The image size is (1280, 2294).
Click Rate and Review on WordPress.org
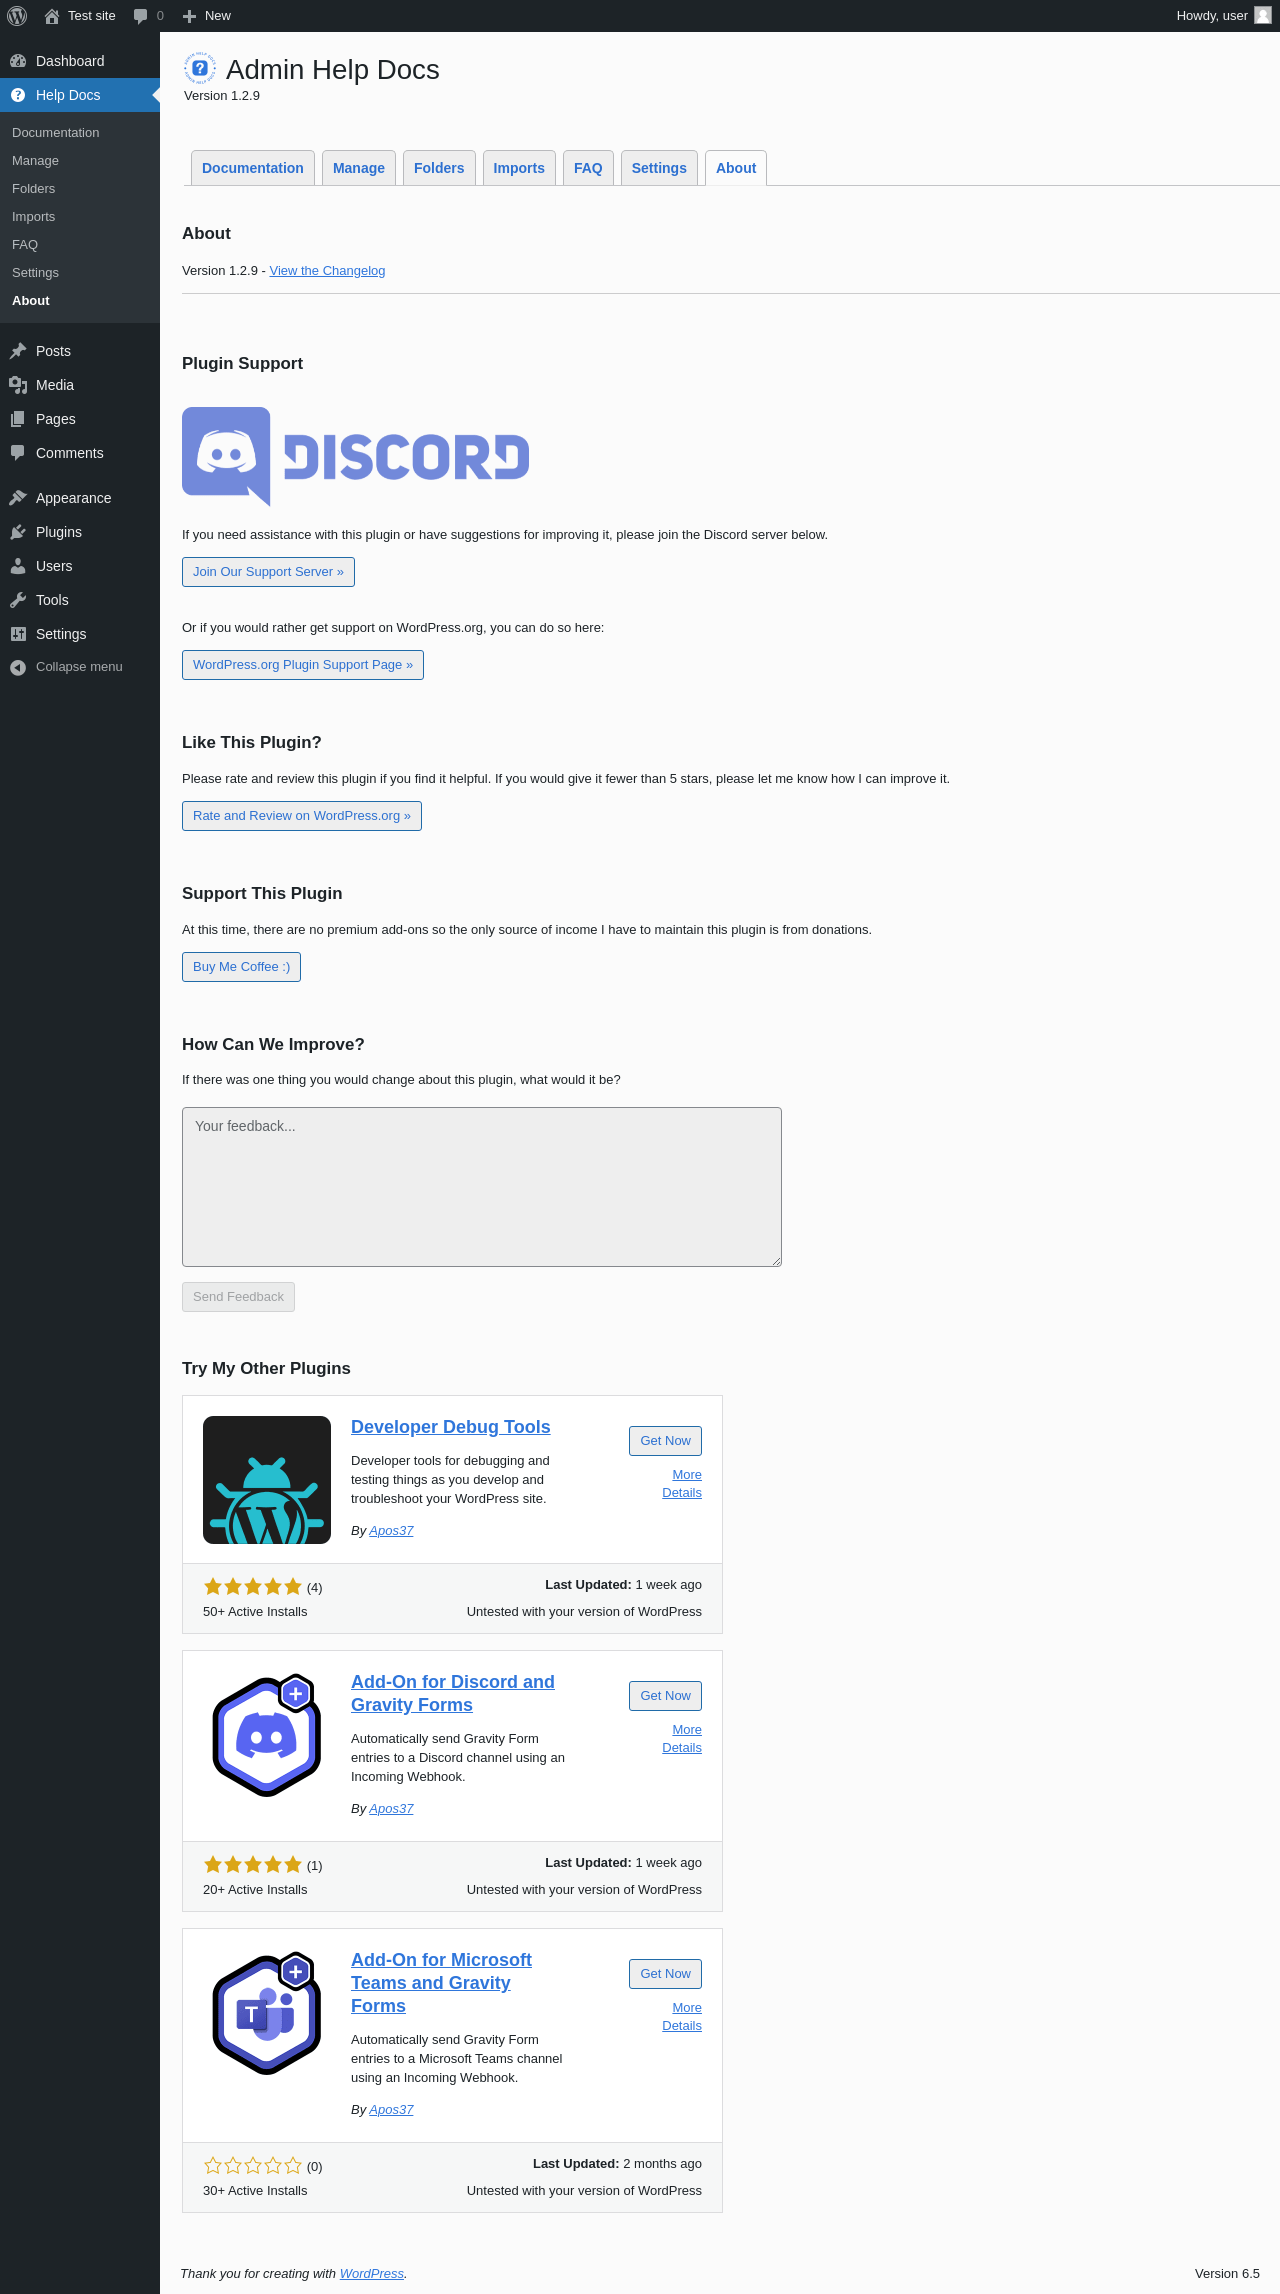tap(302, 816)
